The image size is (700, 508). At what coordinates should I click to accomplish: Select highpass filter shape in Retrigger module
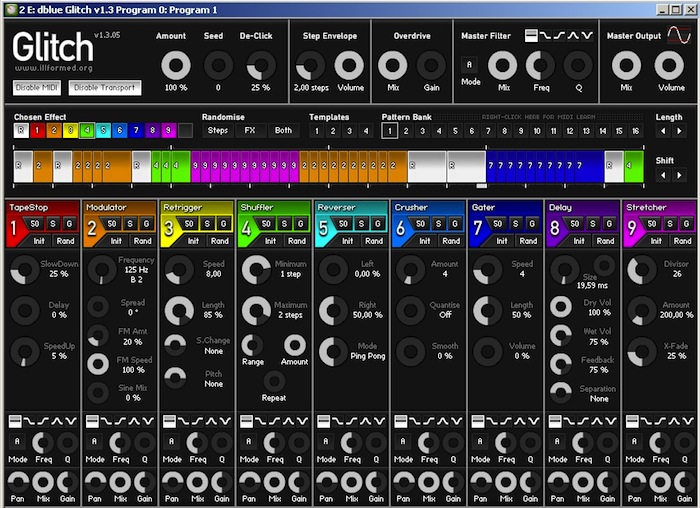(197, 421)
